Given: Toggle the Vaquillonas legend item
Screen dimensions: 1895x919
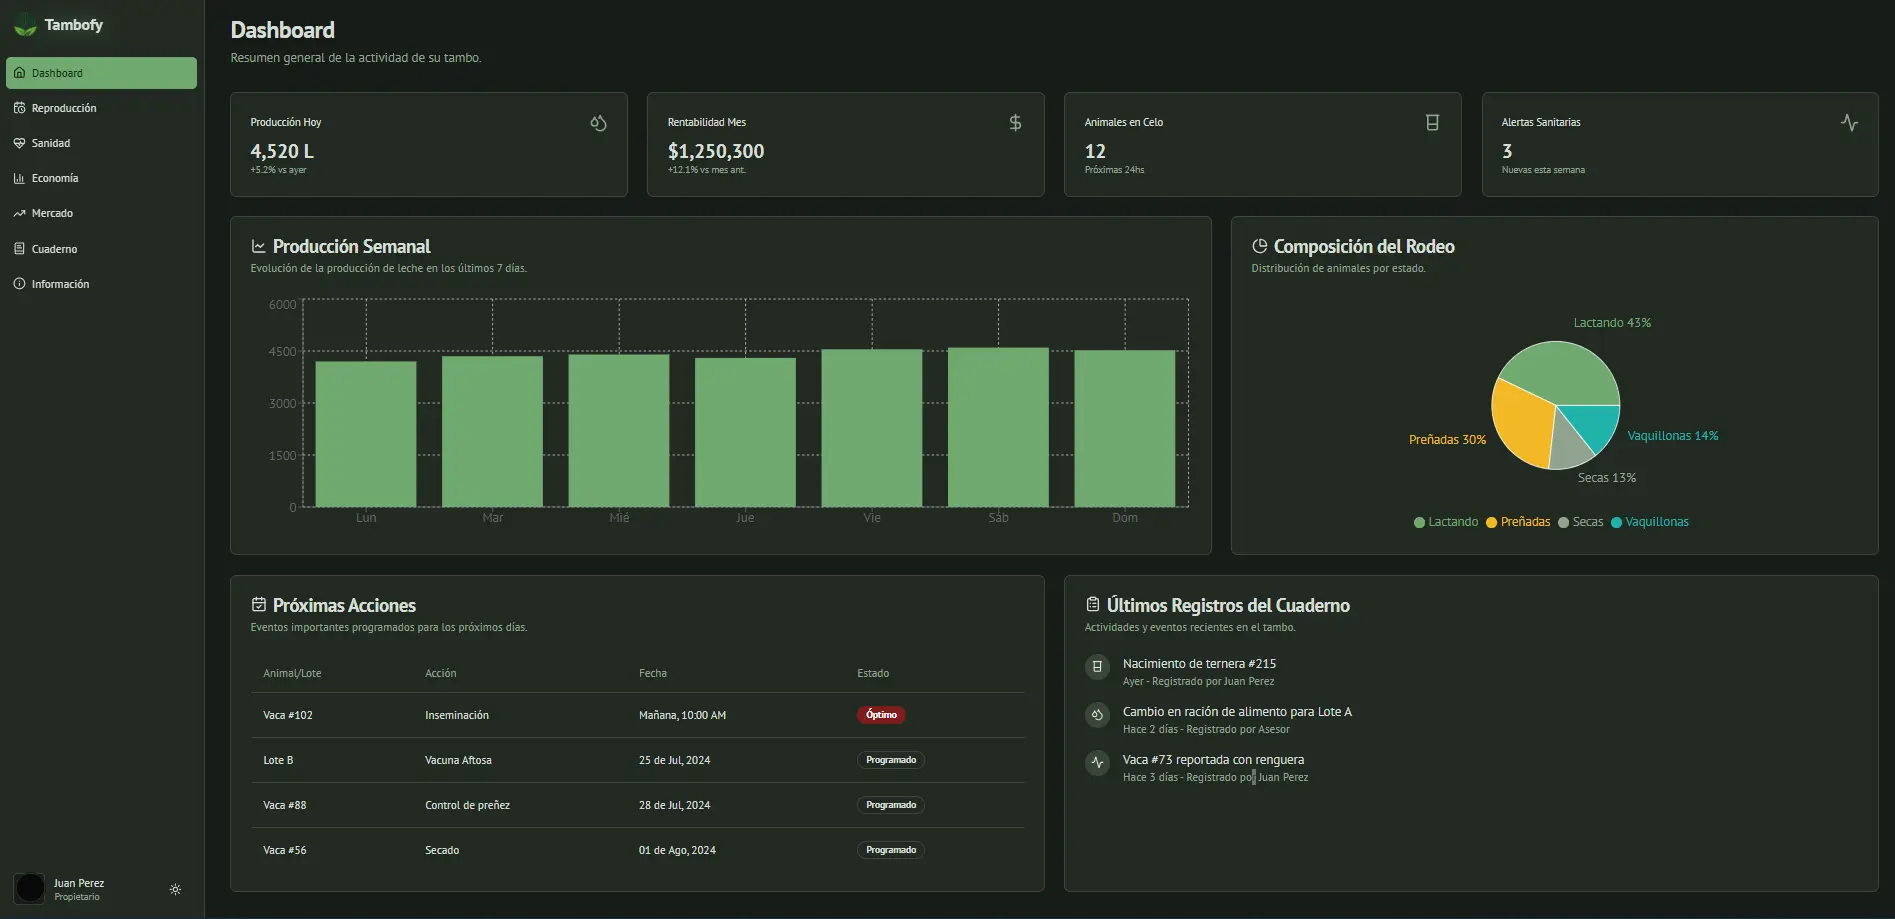Looking at the screenshot, I should point(1649,522).
